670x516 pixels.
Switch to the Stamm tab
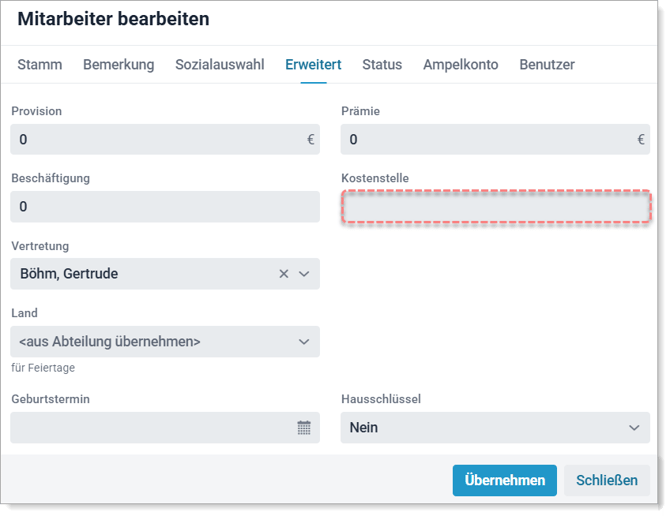point(40,64)
